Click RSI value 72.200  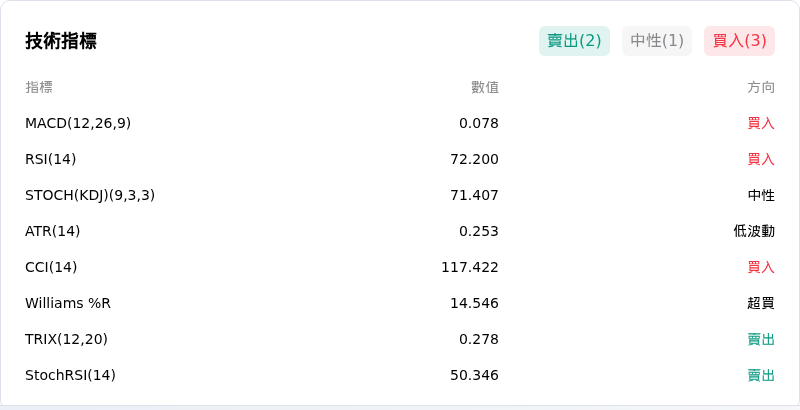(x=474, y=159)
